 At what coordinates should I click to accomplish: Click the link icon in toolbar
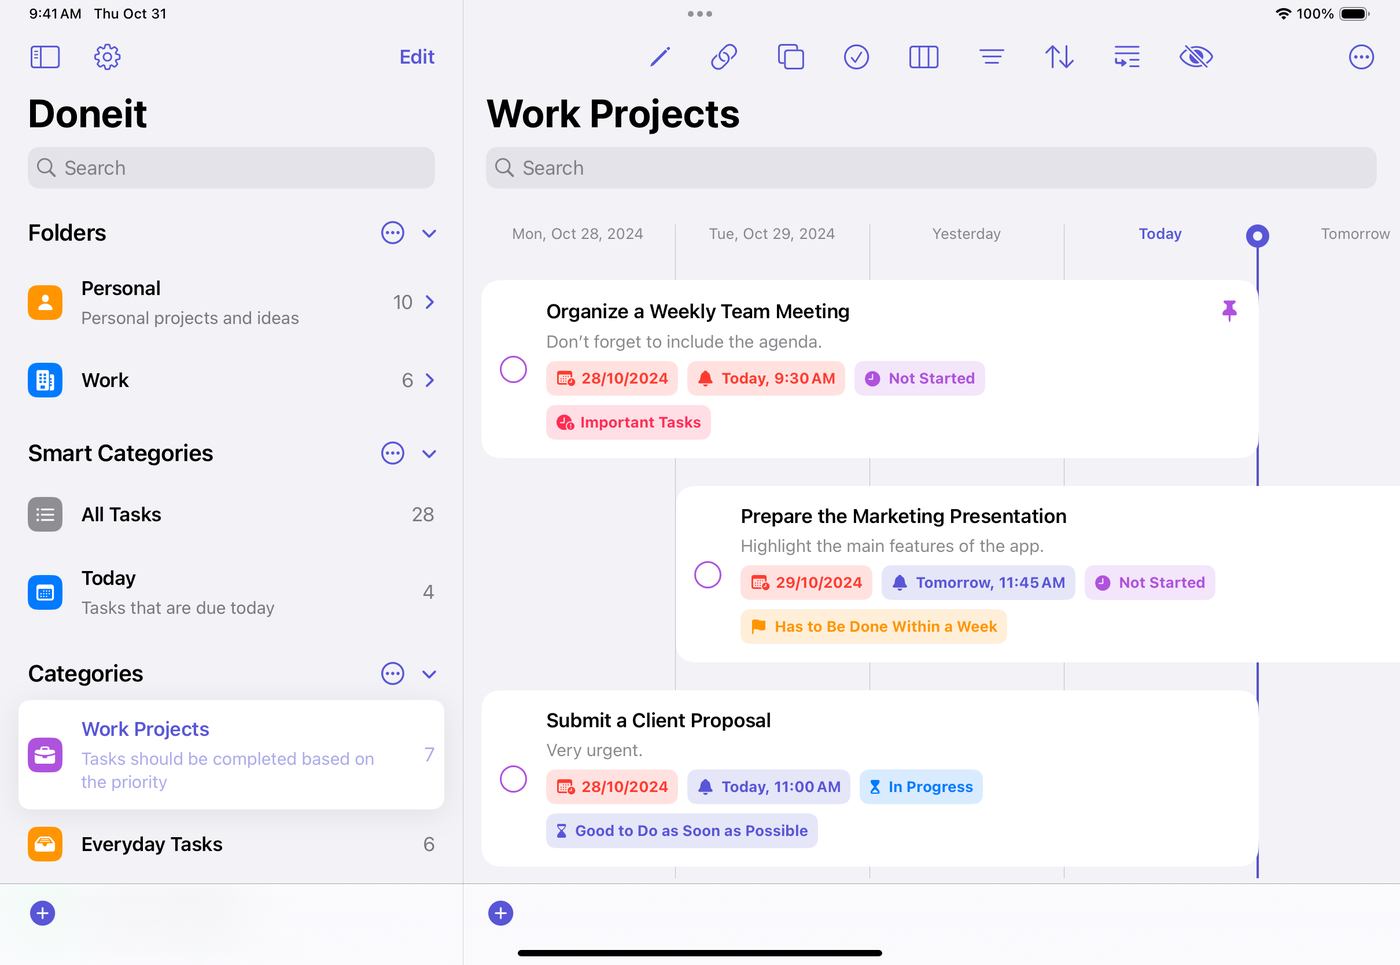[x=724, y=57]
